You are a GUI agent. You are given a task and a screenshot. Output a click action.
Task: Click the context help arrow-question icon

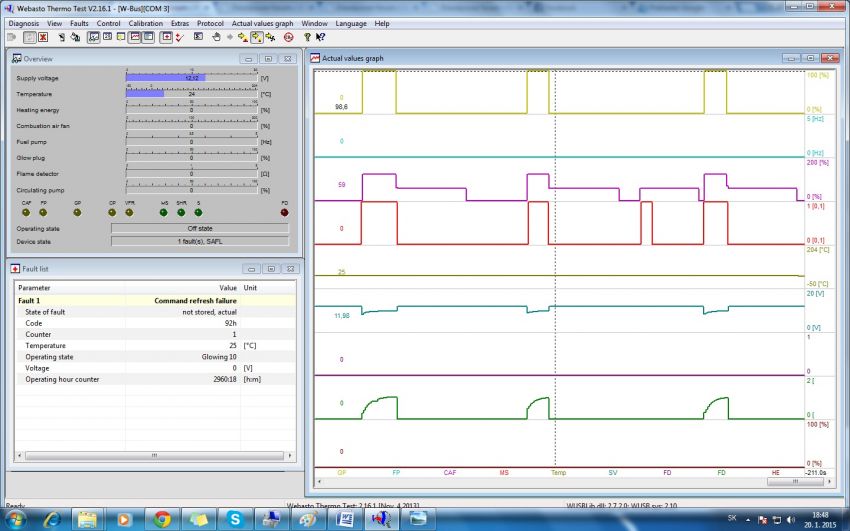(x=320, y=37)
